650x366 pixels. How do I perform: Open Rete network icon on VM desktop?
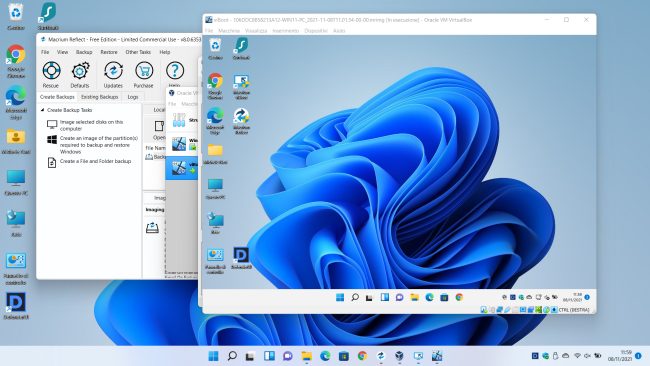[x=215, y=223]
